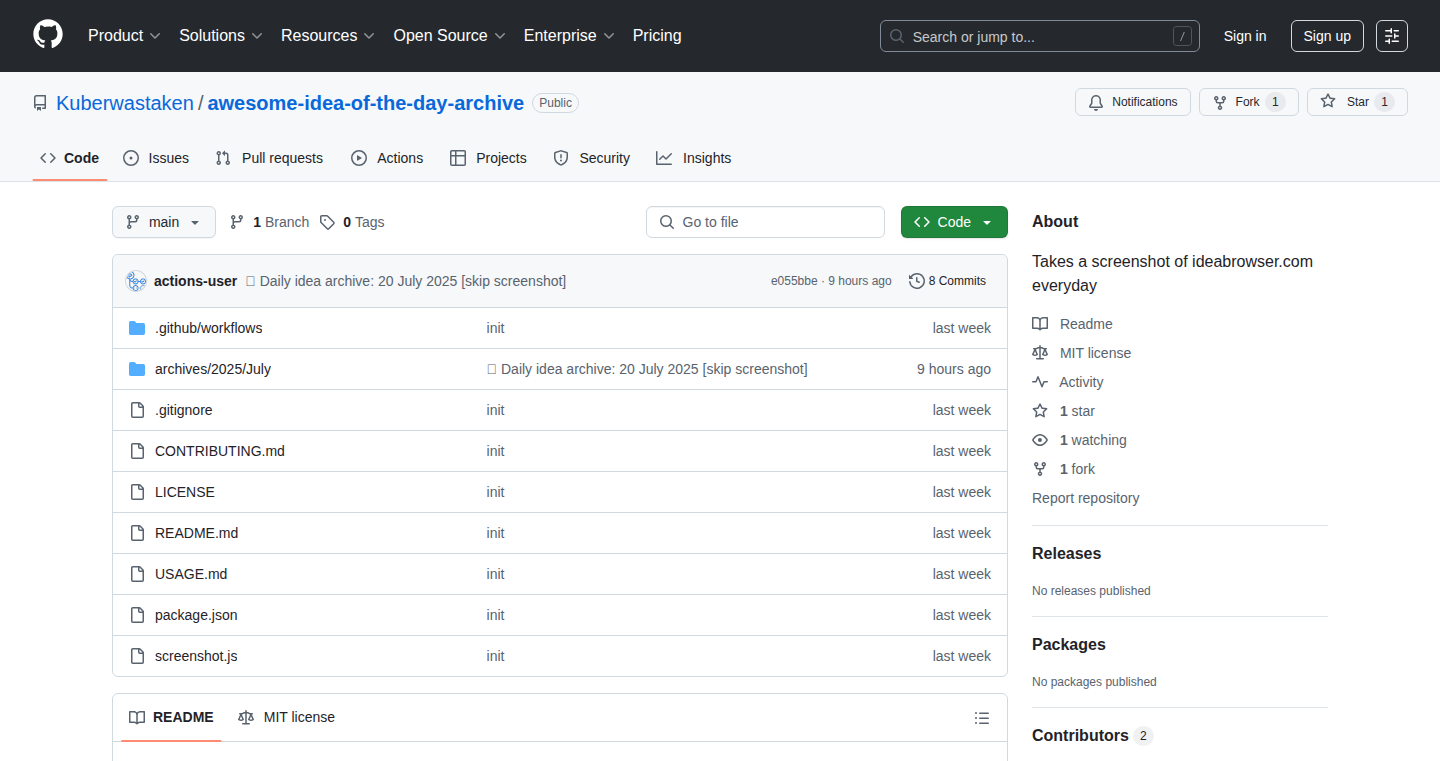Click the Sign in link
1440x761 pixels.
[1245, 36]
